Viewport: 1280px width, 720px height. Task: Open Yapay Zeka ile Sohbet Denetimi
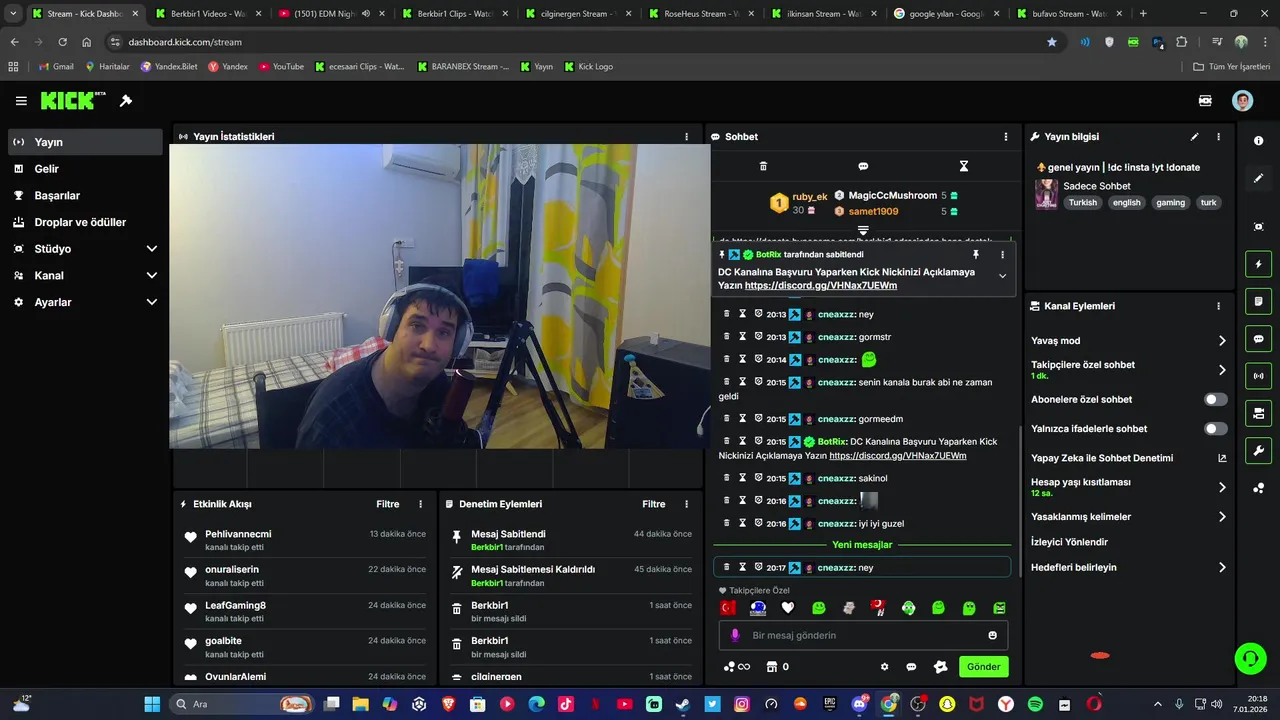point(1128,458)
